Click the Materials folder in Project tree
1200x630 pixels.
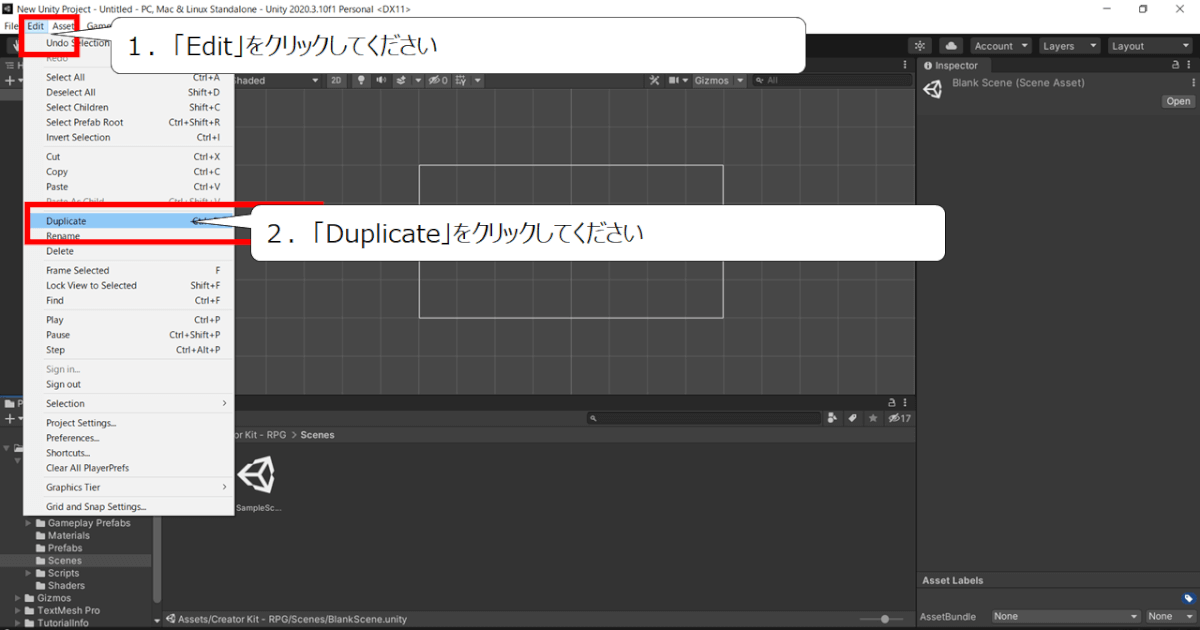click(x=69, y=536)
